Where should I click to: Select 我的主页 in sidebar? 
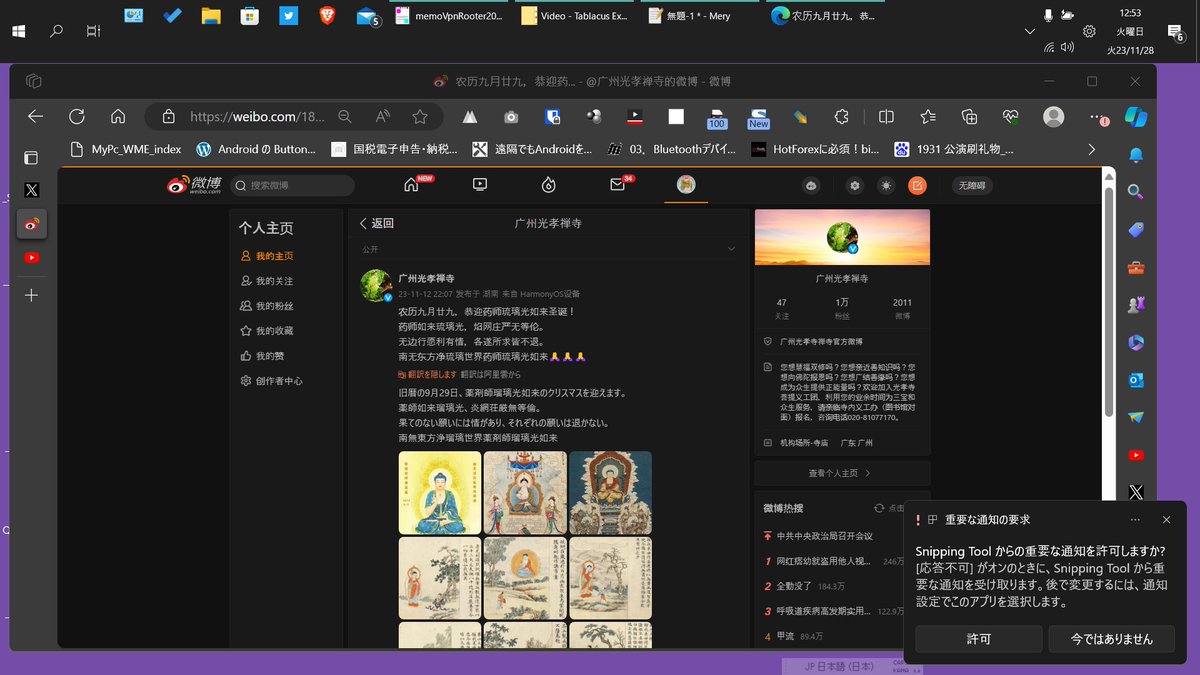click(267, 256)
